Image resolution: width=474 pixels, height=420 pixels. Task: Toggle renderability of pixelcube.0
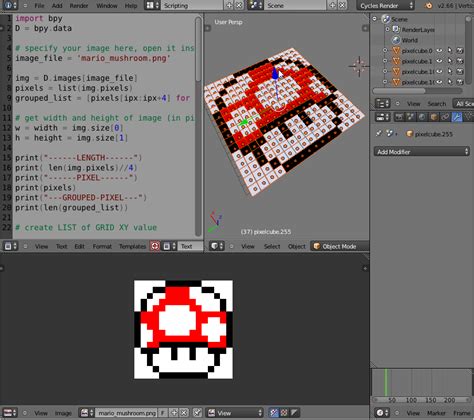pyautogui.click(x=460, y=50)
